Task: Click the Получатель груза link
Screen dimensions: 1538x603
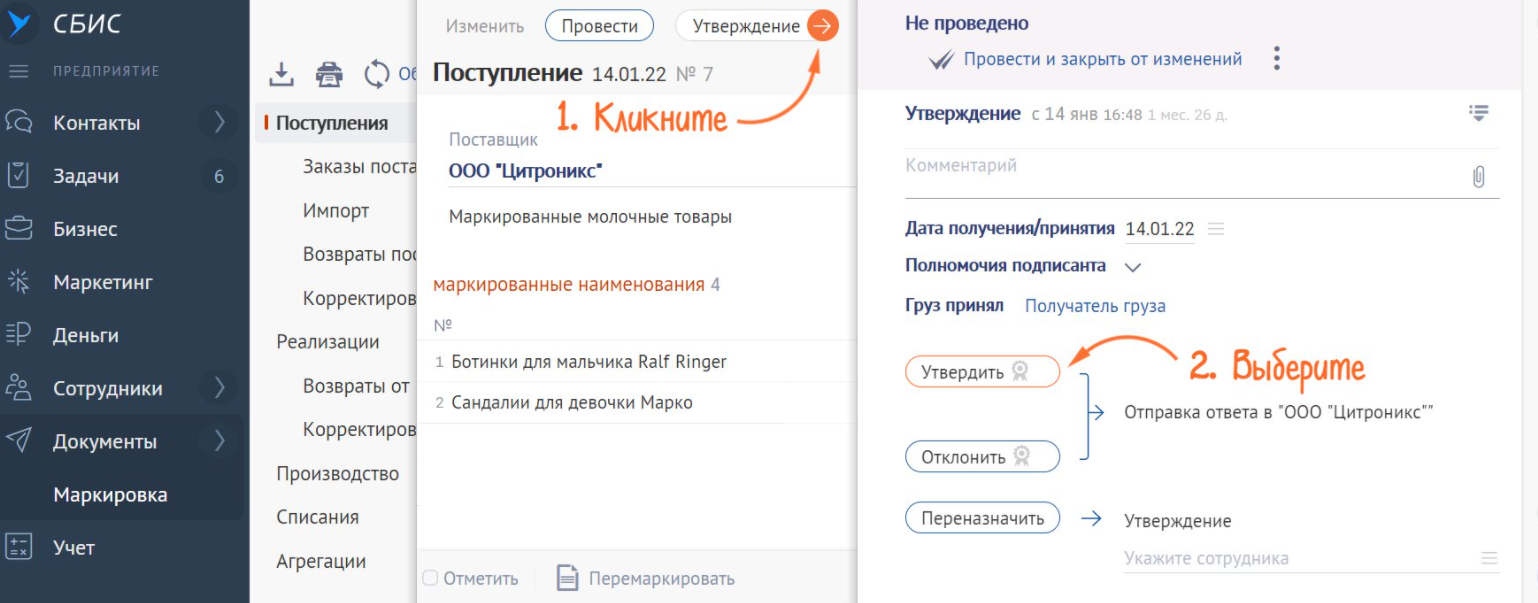Action: pos(1095,306)
